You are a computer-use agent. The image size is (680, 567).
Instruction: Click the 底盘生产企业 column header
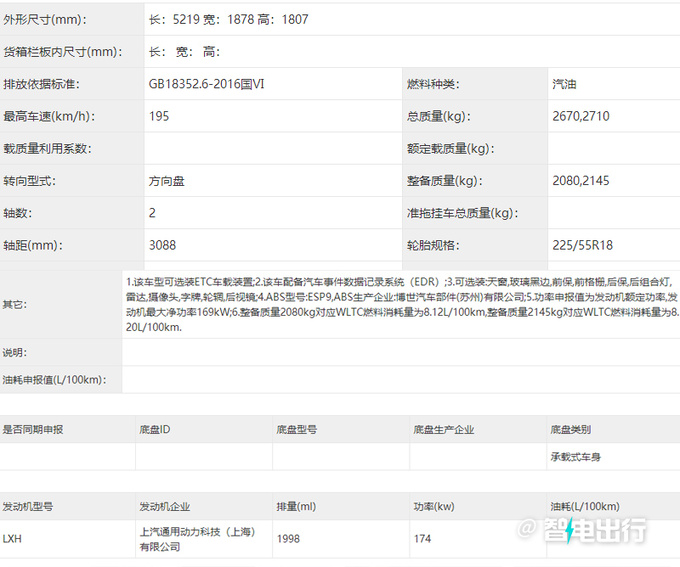(x=444, y=430)
